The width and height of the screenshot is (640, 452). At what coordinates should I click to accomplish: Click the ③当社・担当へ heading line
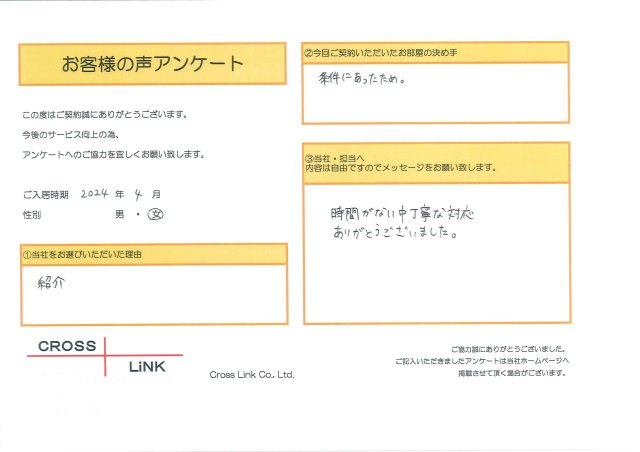pos(335,158)
